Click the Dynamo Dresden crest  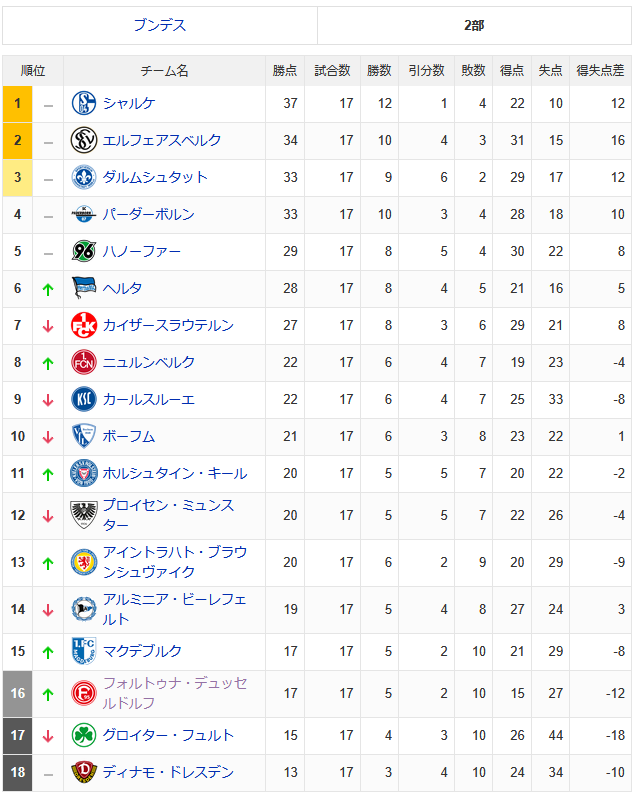83,772
